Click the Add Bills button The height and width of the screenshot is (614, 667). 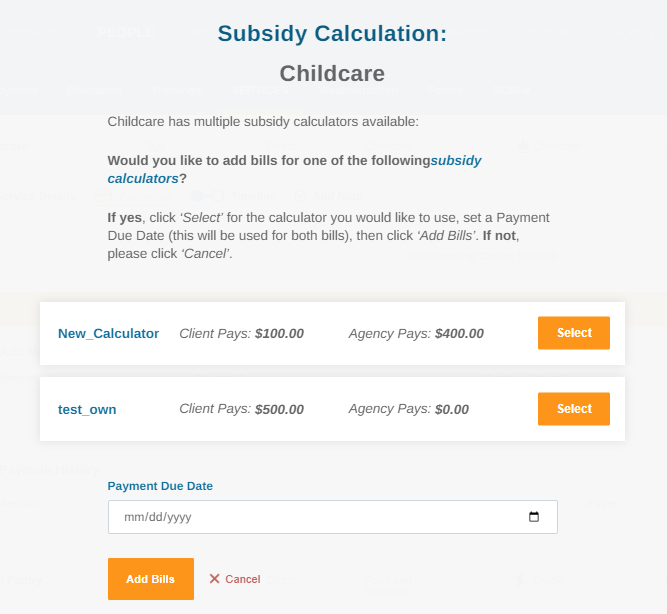pos(151,579)
